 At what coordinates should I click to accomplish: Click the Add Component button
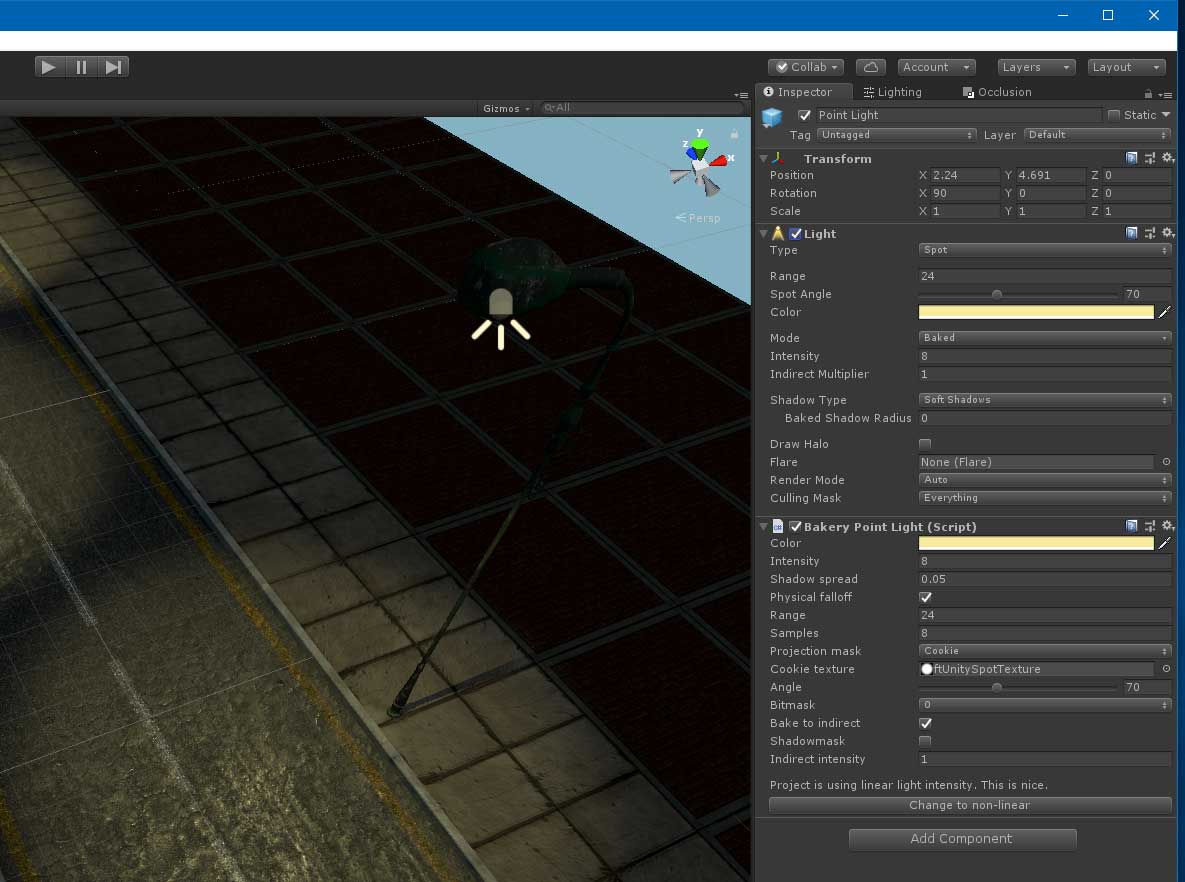962,839
